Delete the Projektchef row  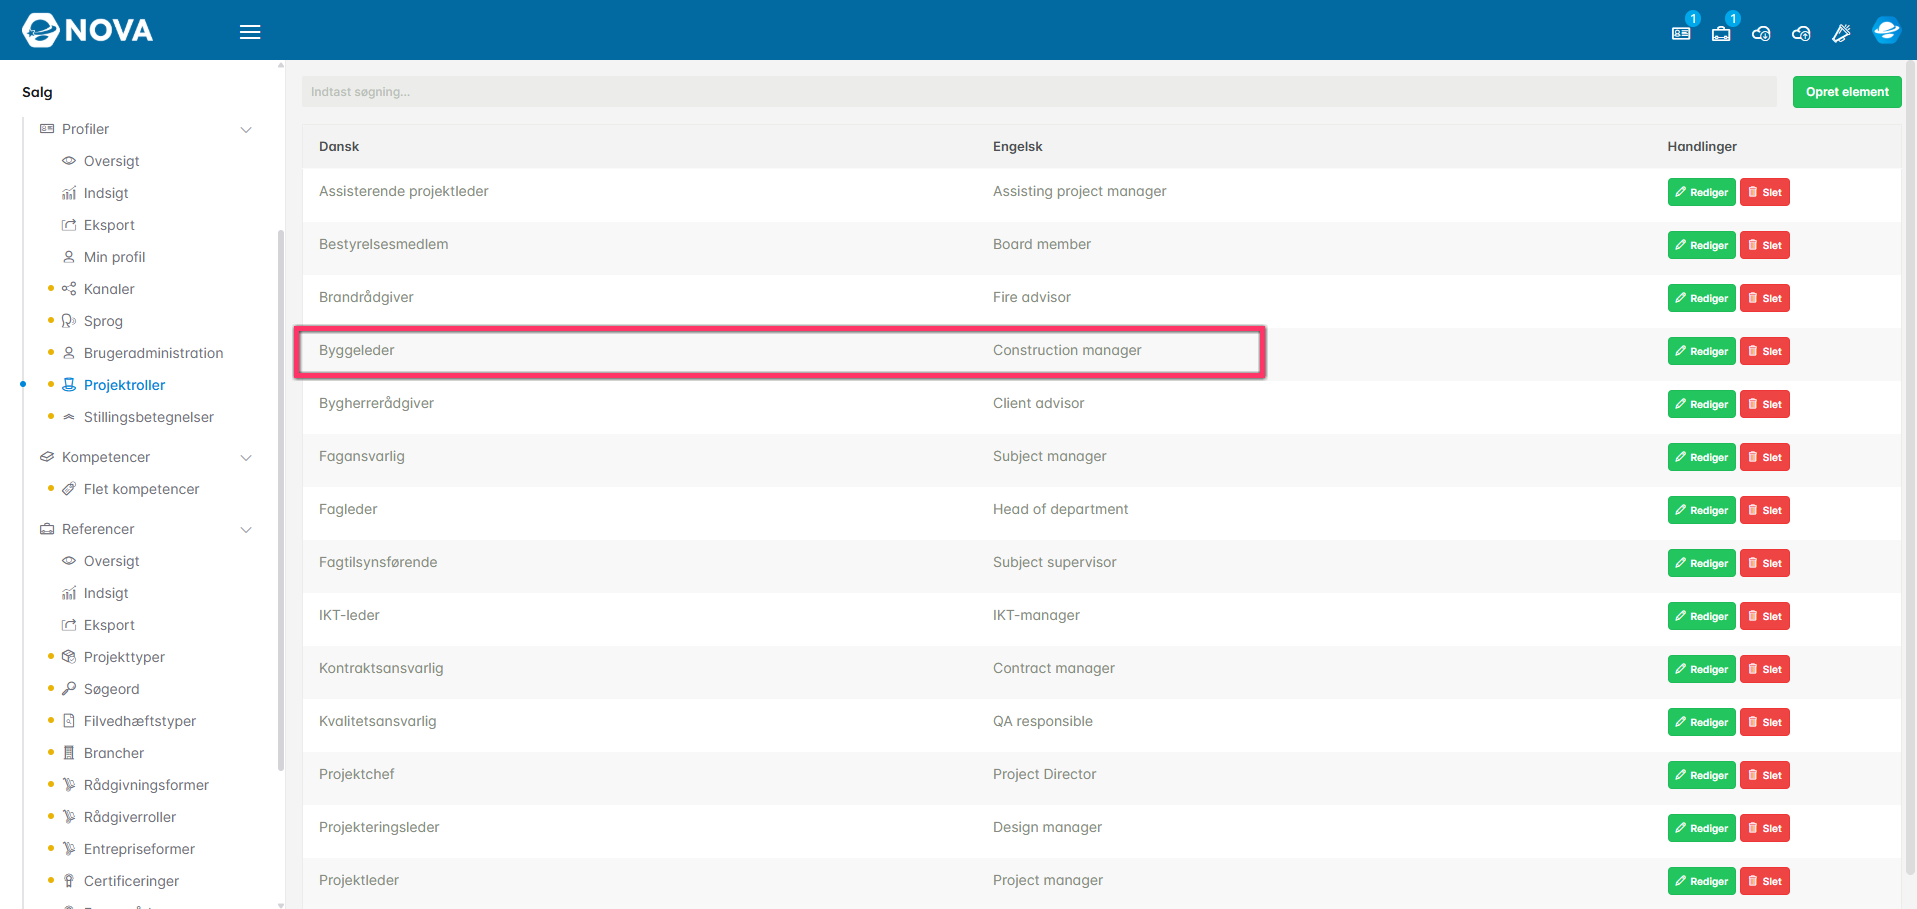click(x=1765, y=775)
